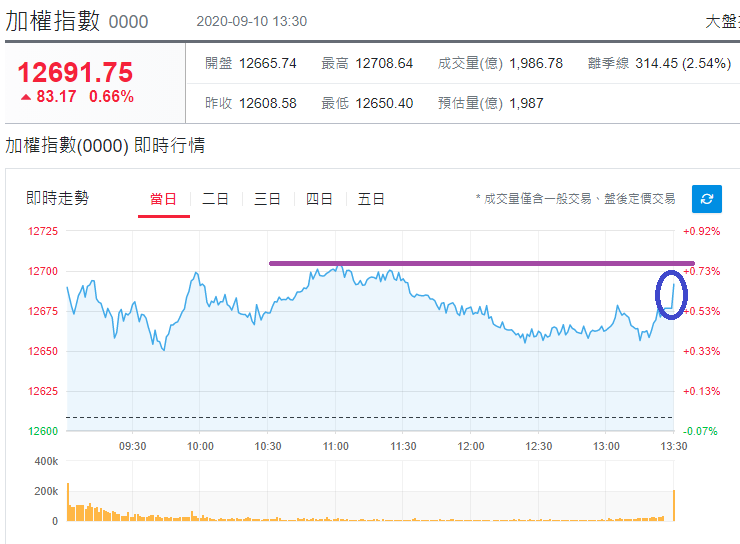The height and width of the screenshot is (544, 740).
Task: Click the 即時走勢 chart heading
Action: pos(58,198)
